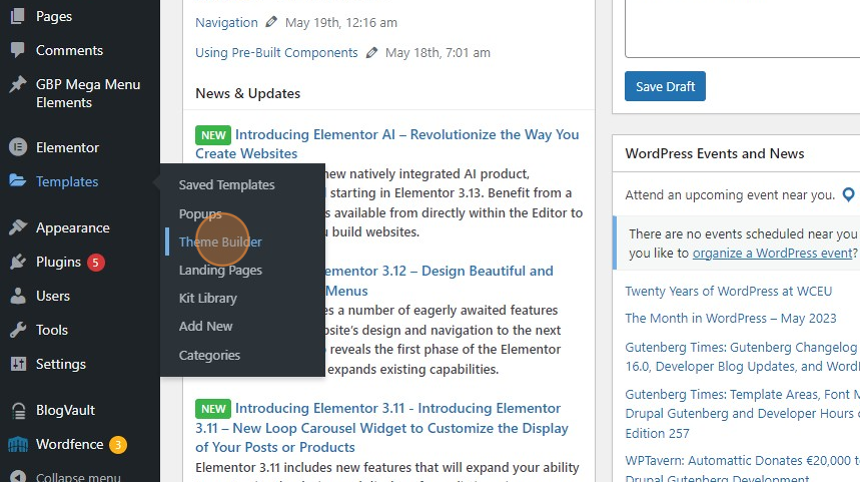Click the News & Updates heading text
The height and width of the screenshot is (482, 860).
click(248, 93)
